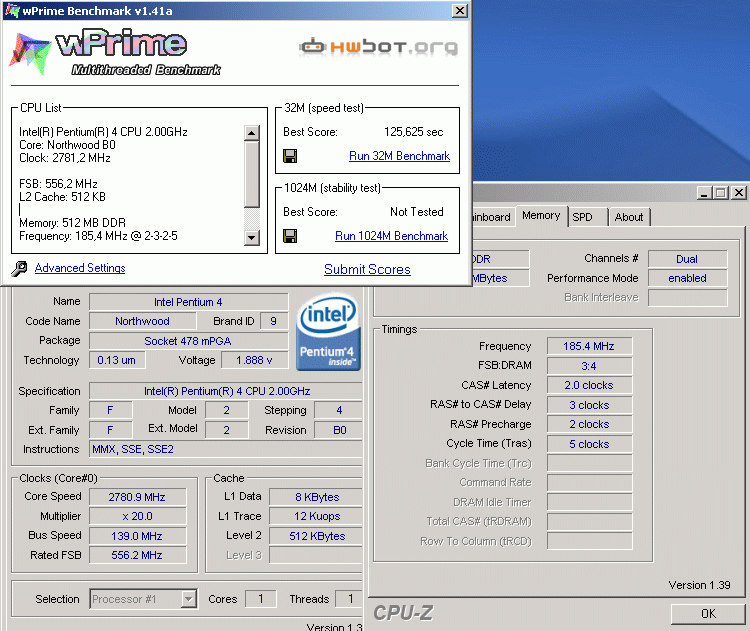This screenshot has height=631, width=750.
Task: Run the 1024M Benchmark
Action: tap(391, 236)
